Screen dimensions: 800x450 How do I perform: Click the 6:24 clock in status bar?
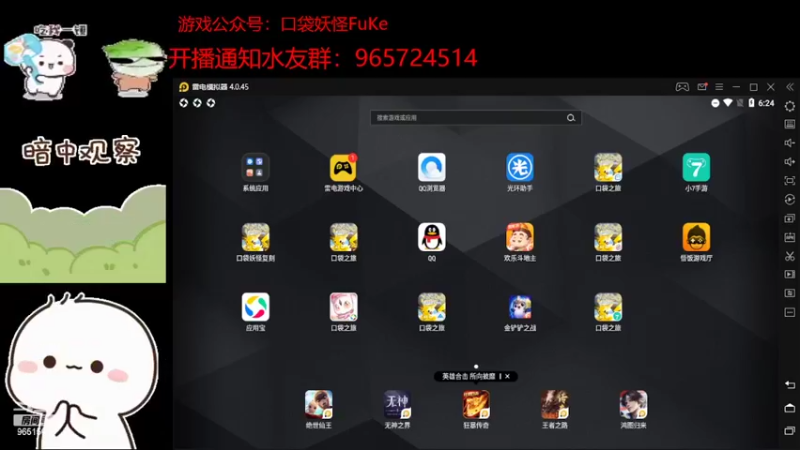coord(766,103)
